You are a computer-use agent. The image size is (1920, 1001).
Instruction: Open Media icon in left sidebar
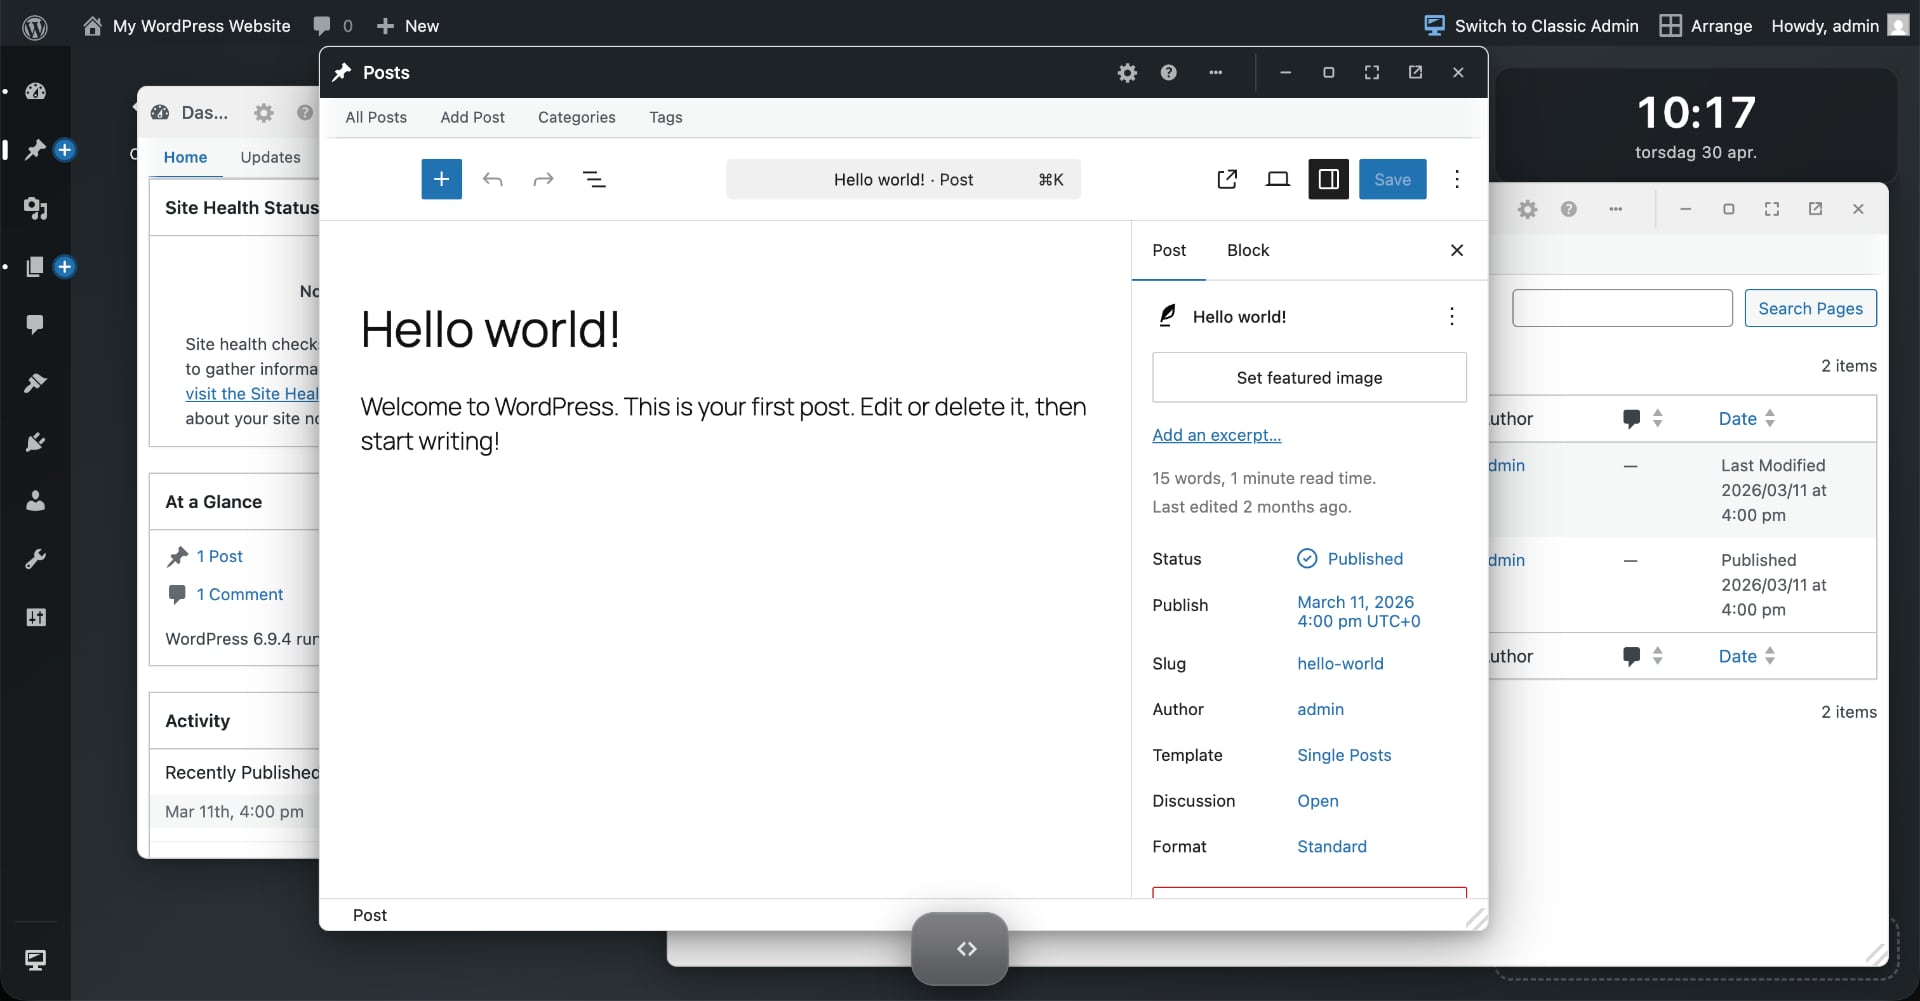point(36,208)
